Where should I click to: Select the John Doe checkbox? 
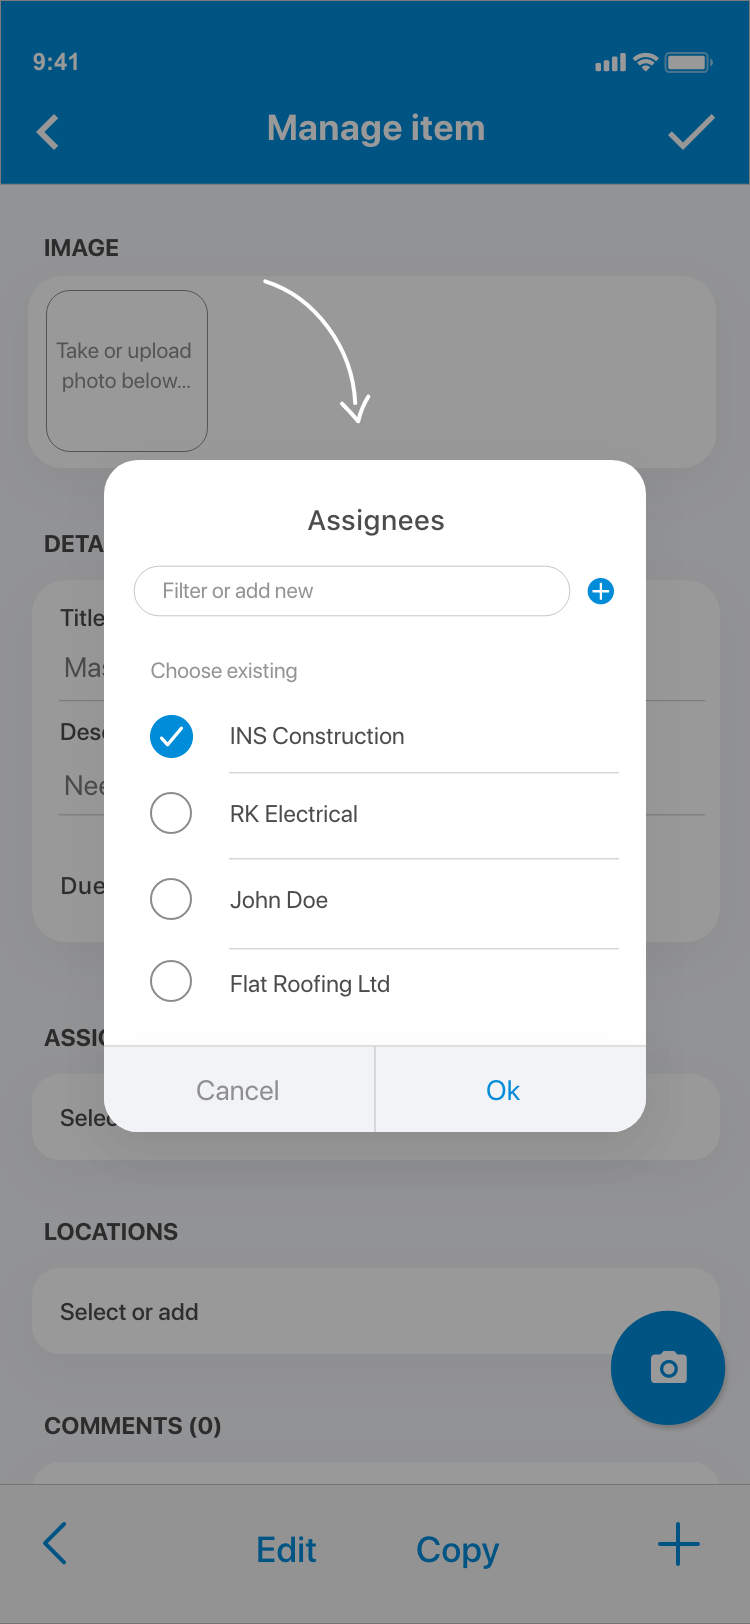(x=171, y=899)
